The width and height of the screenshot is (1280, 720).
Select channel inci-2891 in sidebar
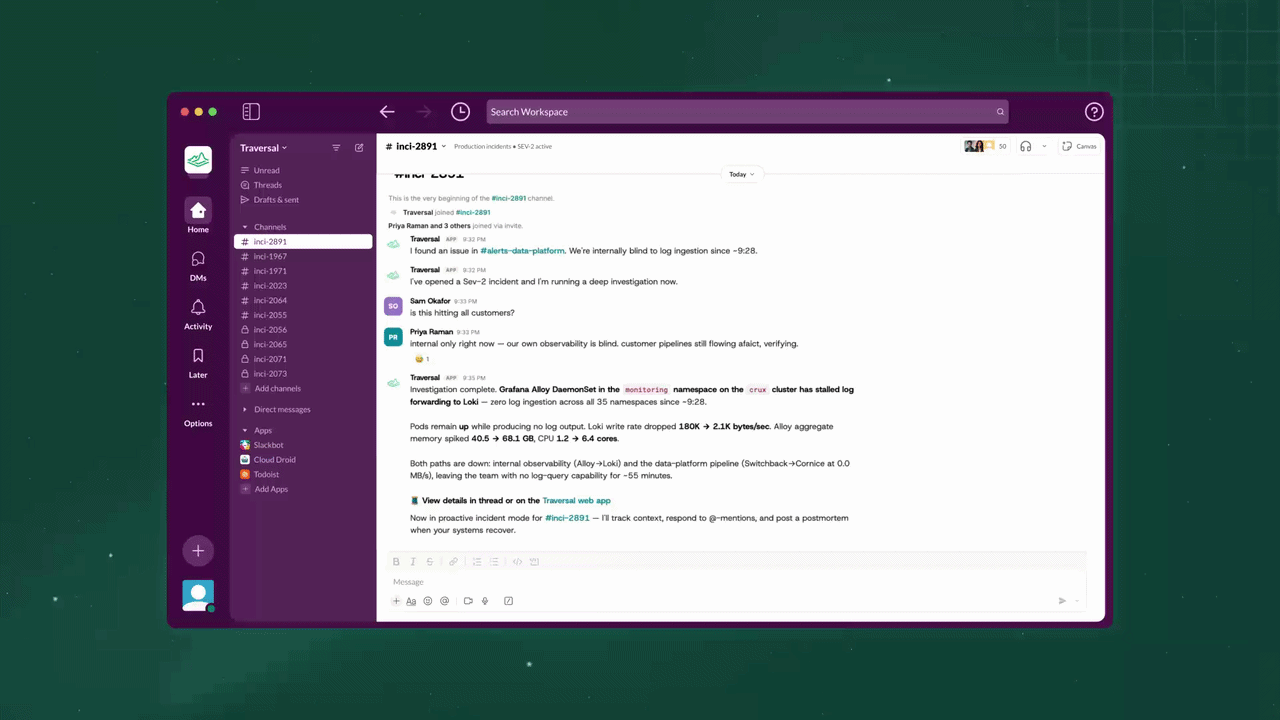coord(303,242)
